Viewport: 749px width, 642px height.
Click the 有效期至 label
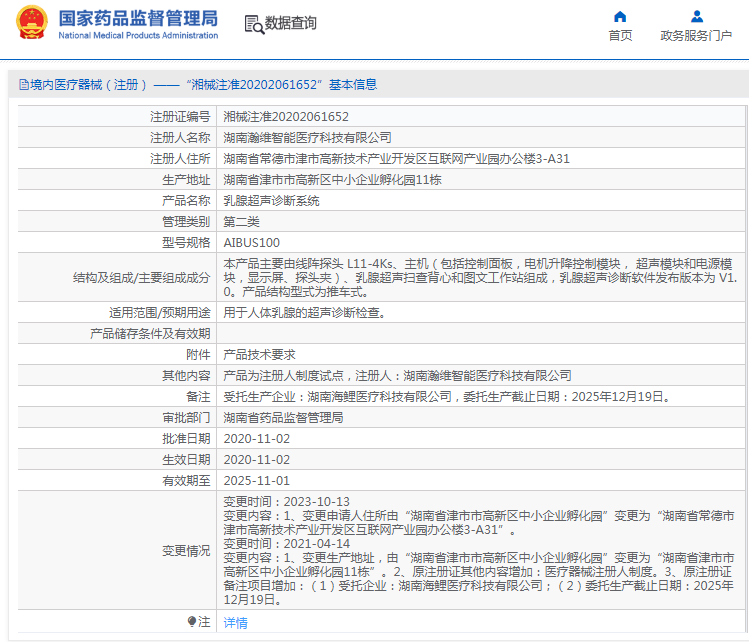click(x=186, y=481)
